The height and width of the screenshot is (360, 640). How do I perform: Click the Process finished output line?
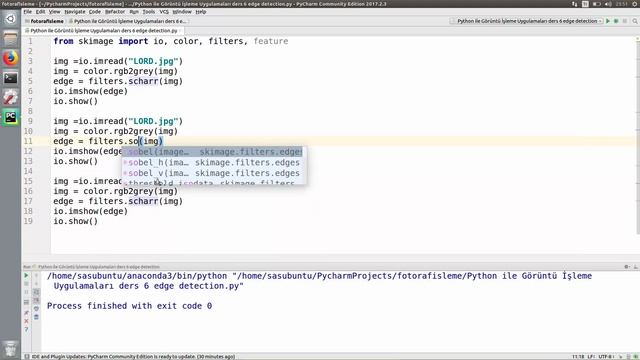(129, 306)
